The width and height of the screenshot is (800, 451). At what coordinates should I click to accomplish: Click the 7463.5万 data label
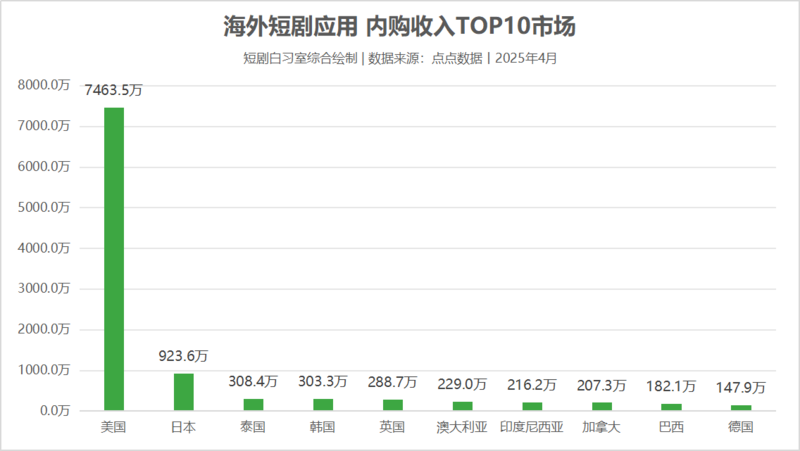114,91
